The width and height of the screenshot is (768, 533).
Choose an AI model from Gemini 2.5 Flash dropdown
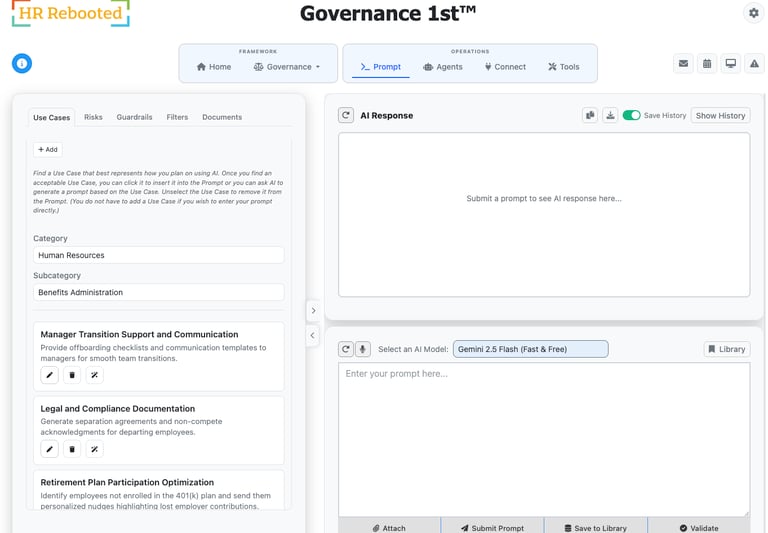pos(530,349)
